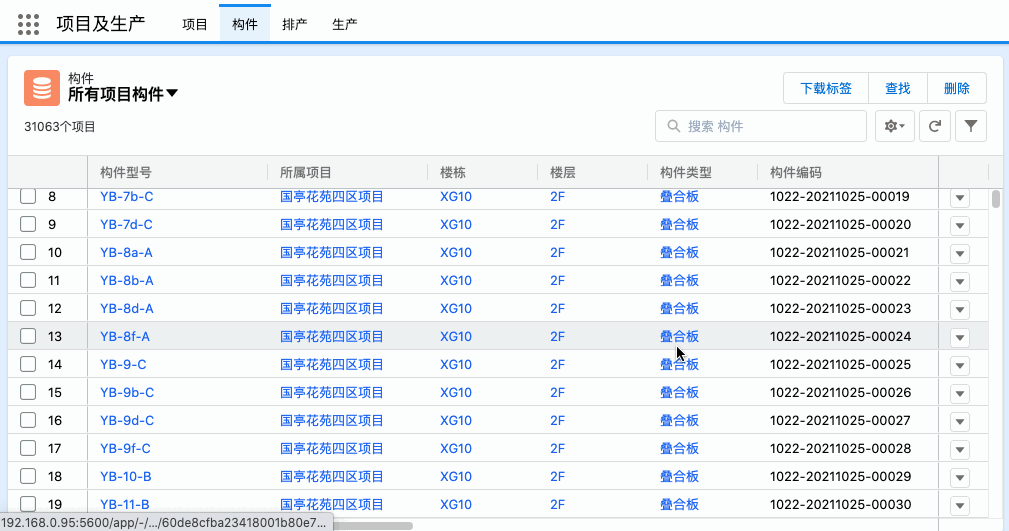
Task: Switch to the 排产 tab
Action: pyautogui.click(x=295, y=24)
